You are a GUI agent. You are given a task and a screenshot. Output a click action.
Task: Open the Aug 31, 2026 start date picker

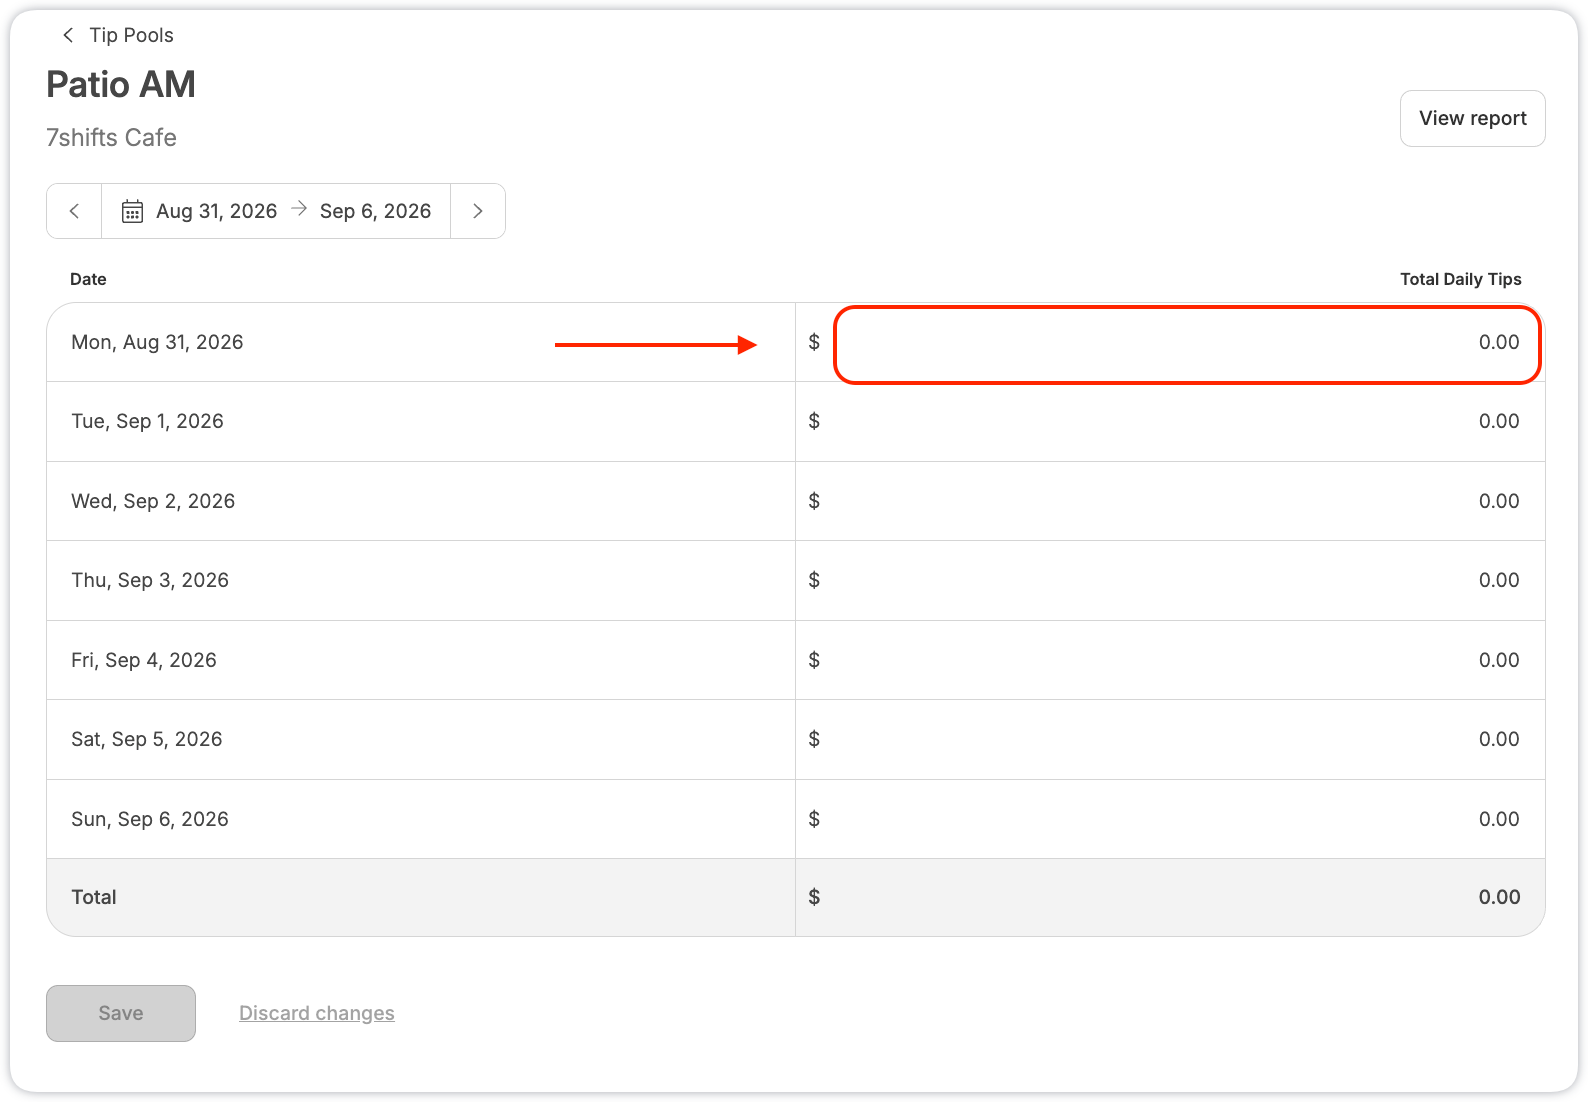pos(216,211)
